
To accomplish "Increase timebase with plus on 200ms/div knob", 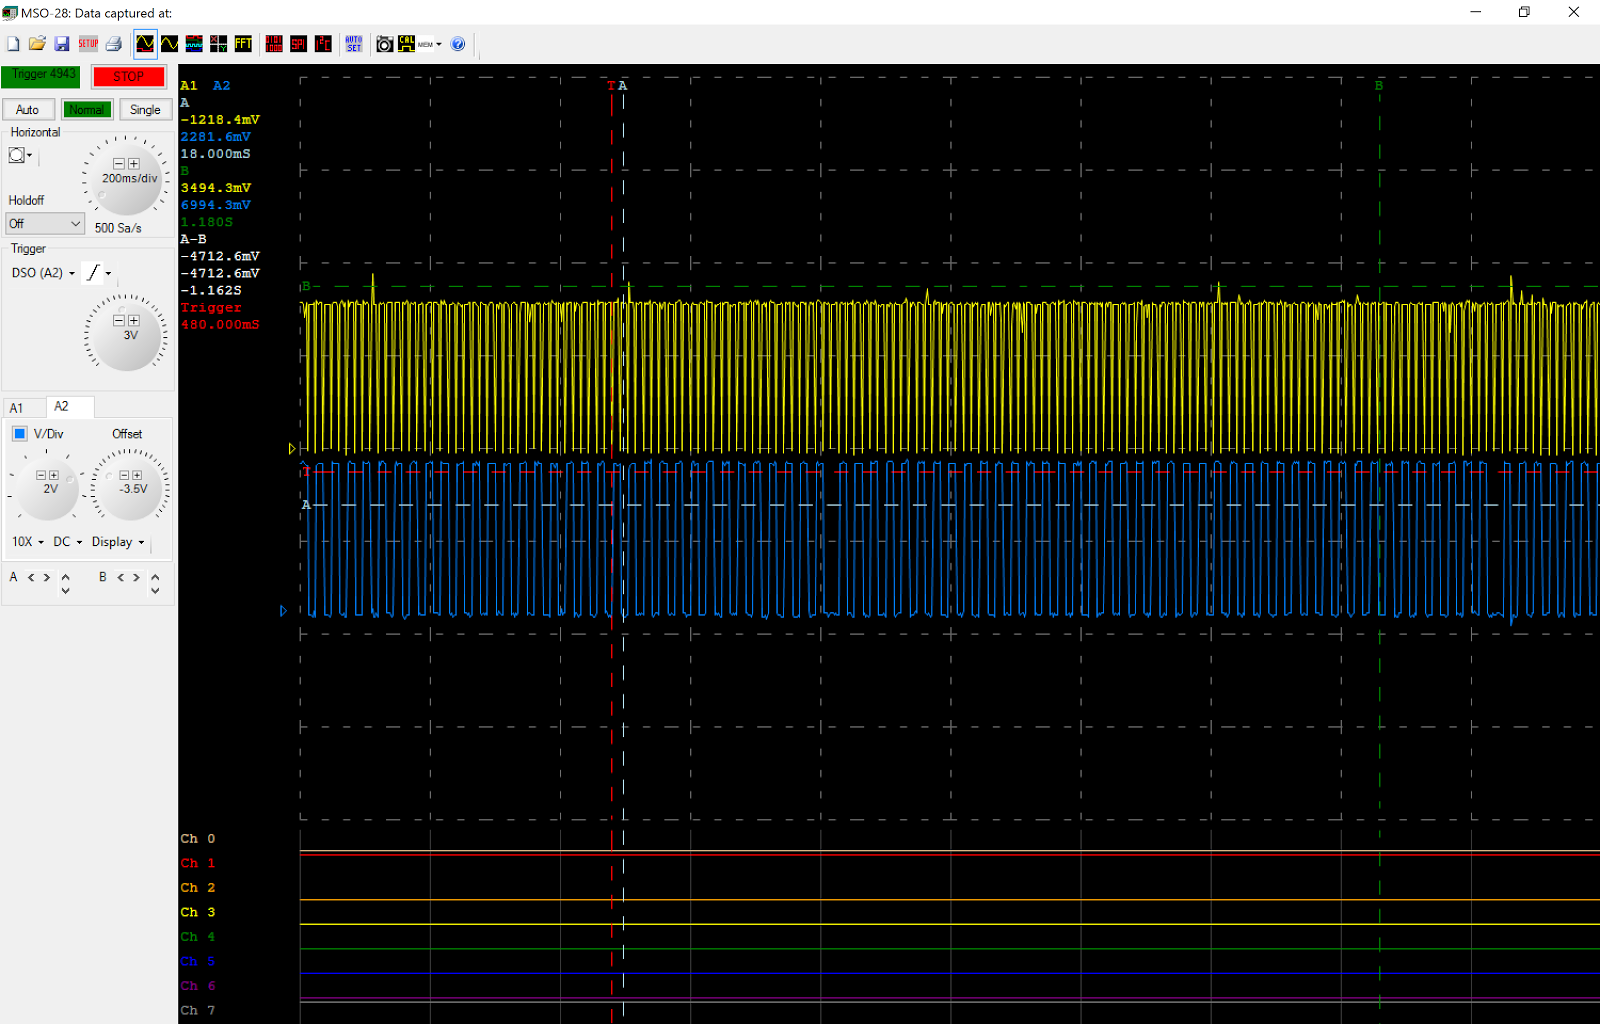I will (x=134, y=163).
